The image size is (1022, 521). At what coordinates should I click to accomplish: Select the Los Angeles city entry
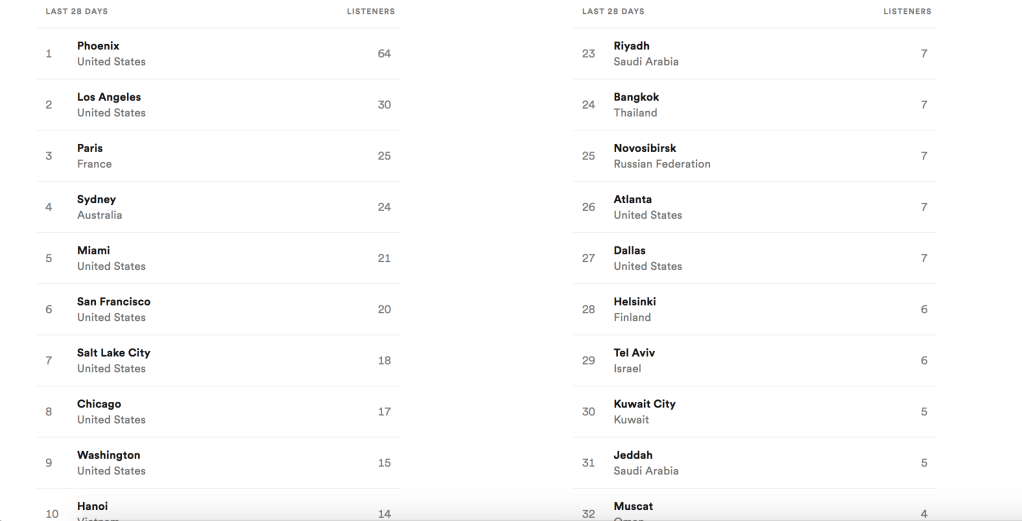tap(218, 105)
